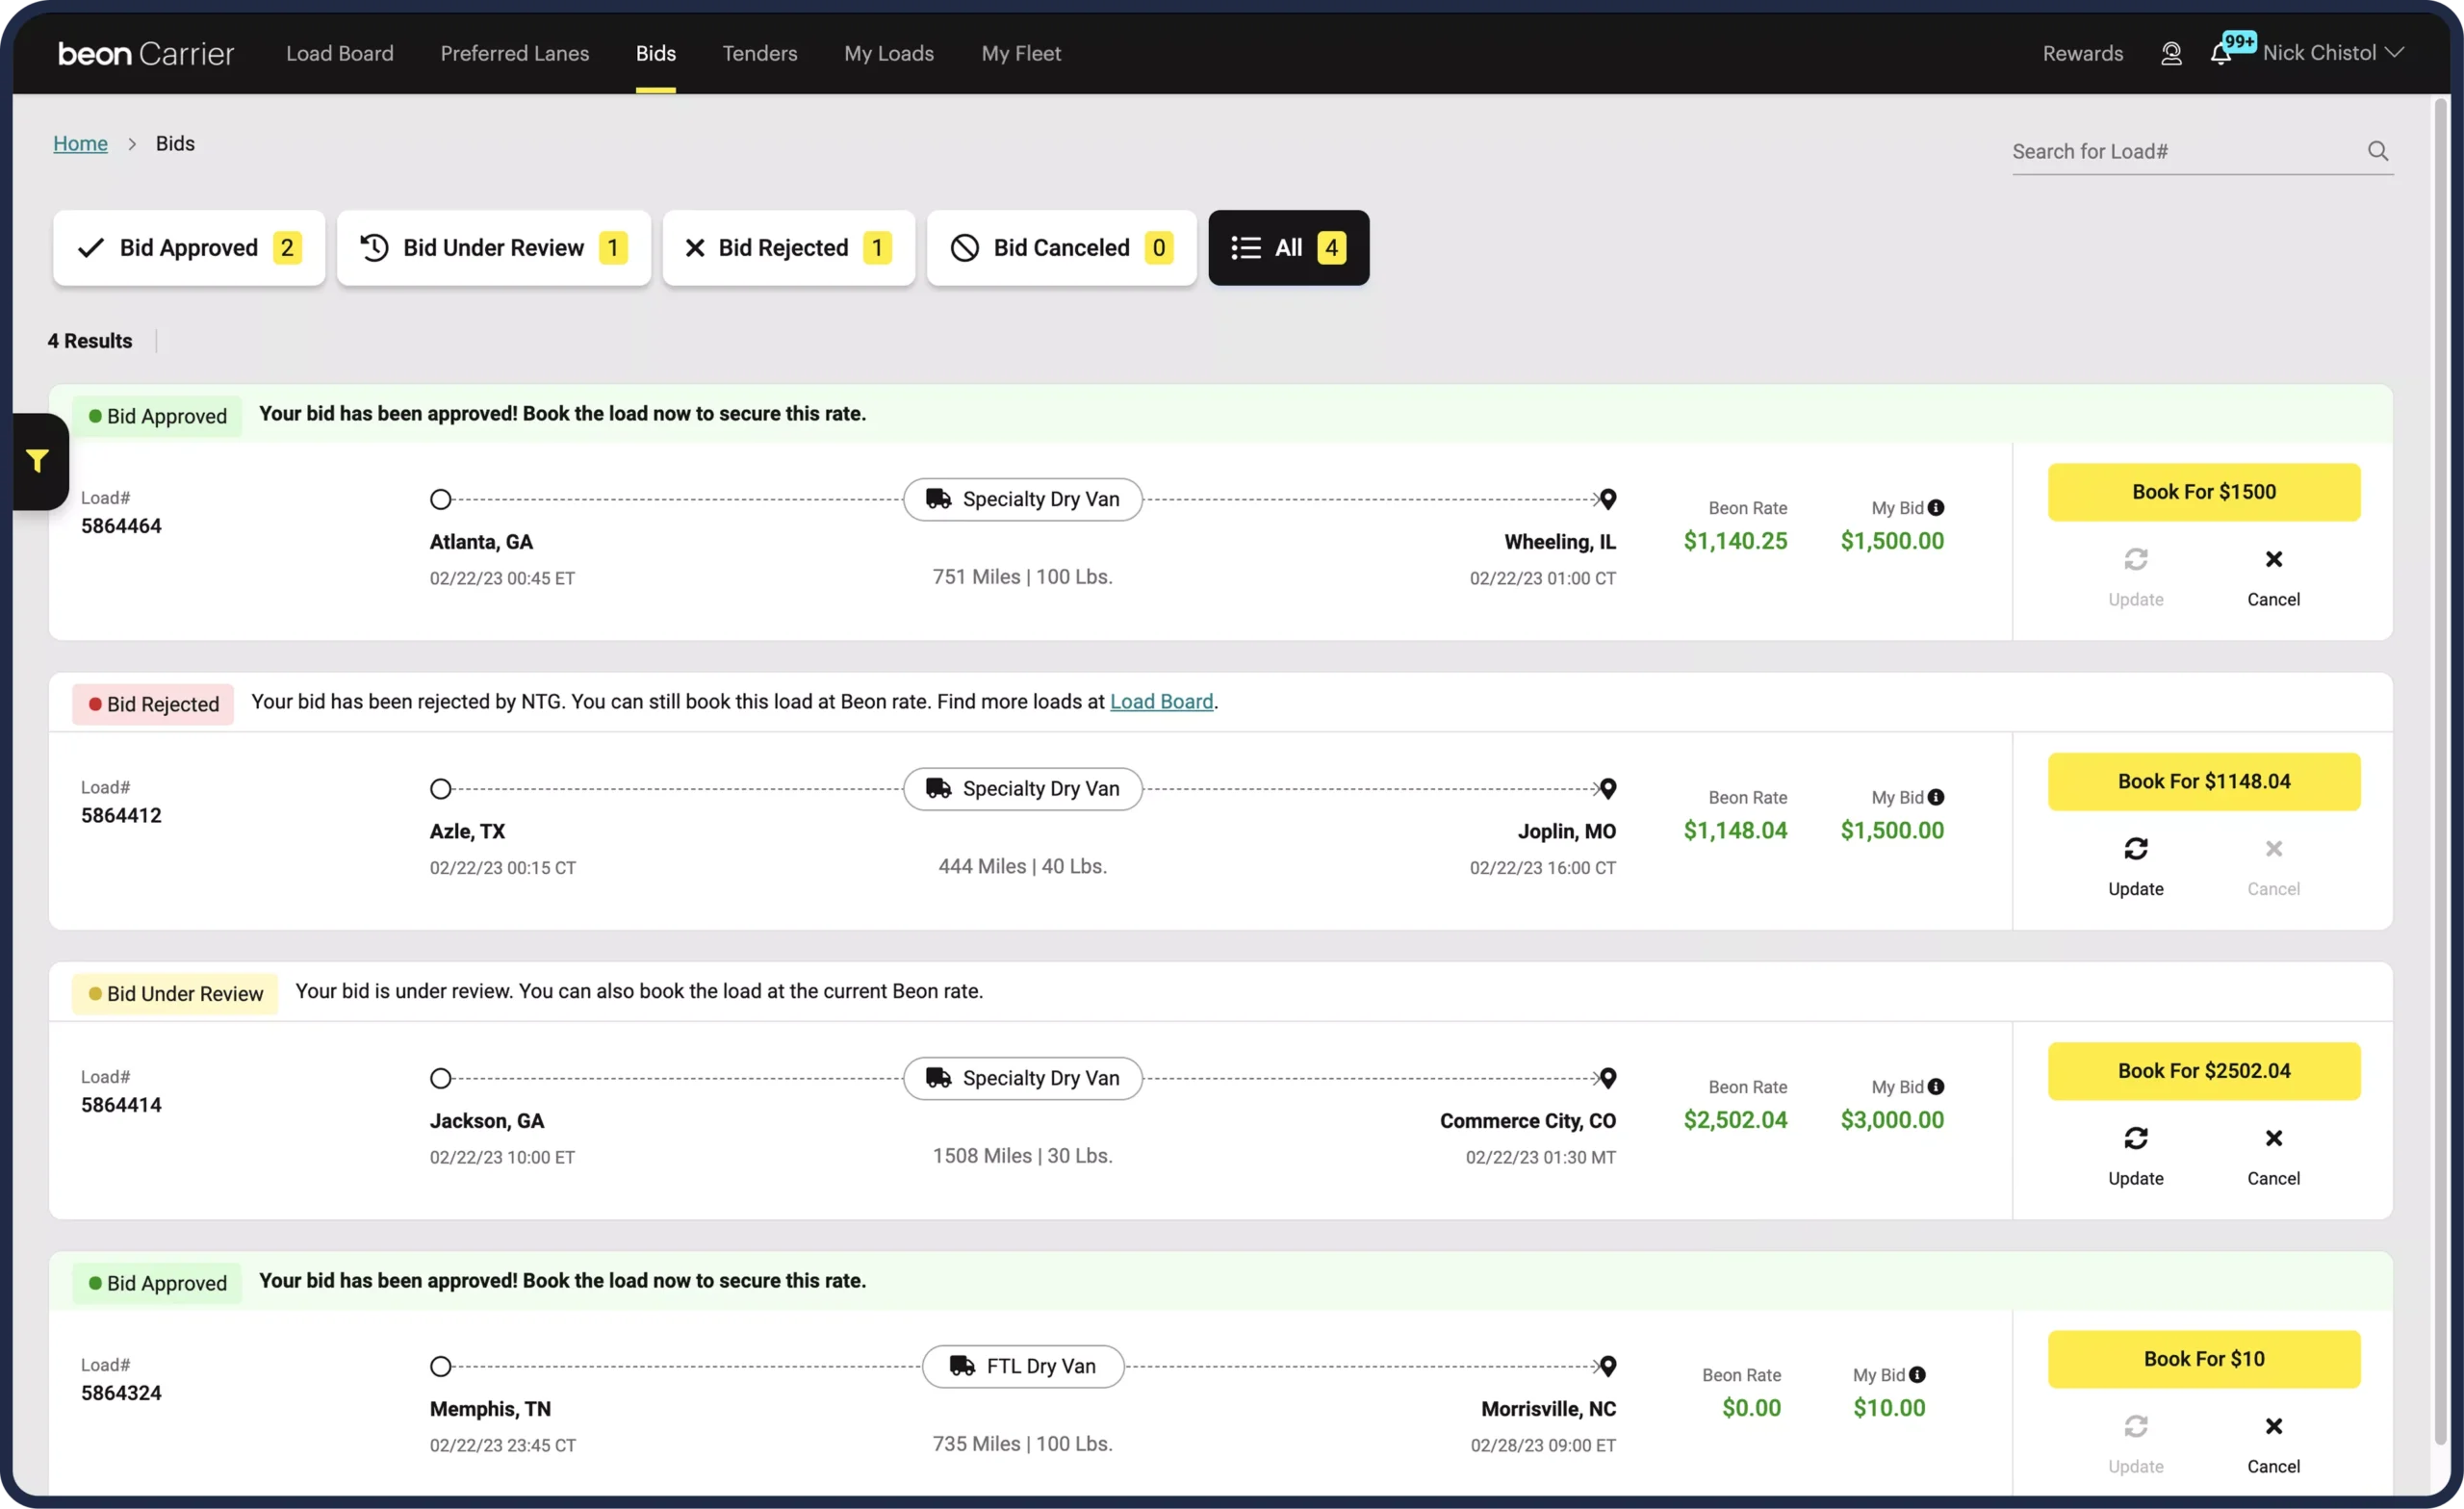2464x1509 pixels.
Task: Click the search magnifier icon
Action: 2378,151
